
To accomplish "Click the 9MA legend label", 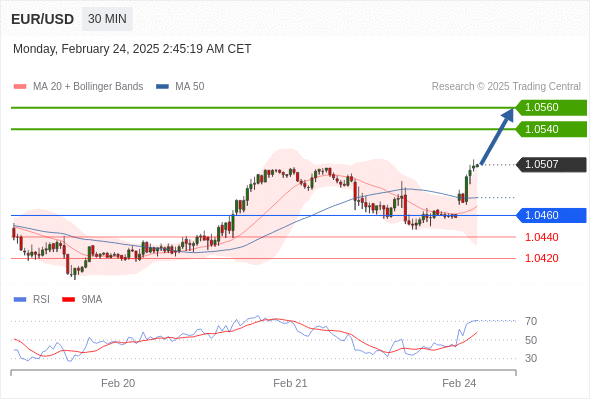I will pyautogui.click(x=92, y=300).
